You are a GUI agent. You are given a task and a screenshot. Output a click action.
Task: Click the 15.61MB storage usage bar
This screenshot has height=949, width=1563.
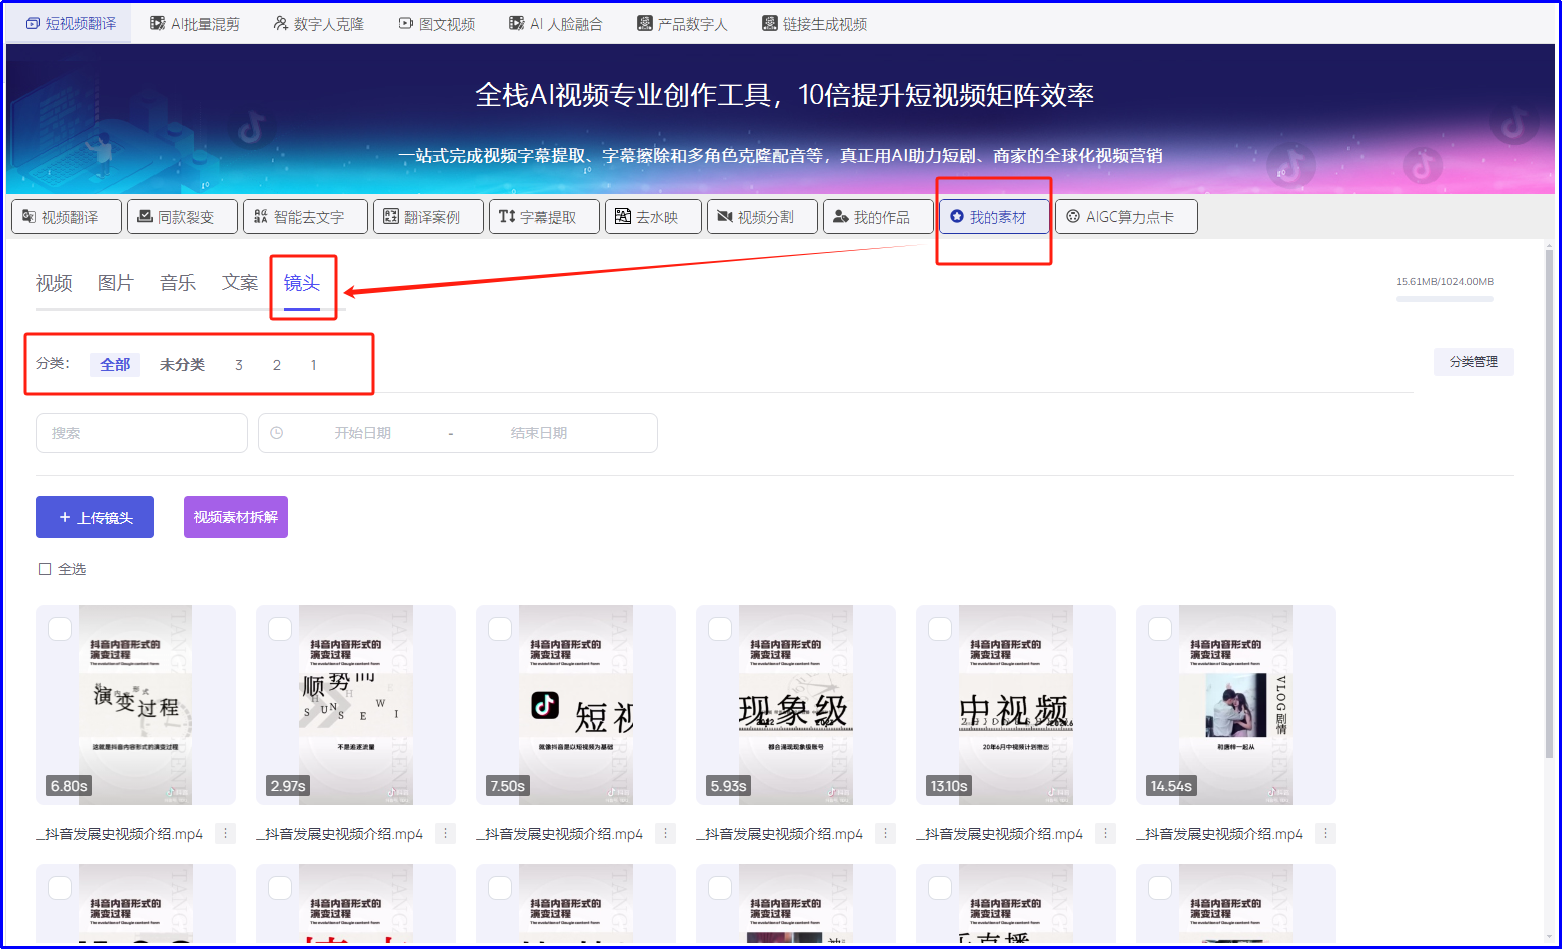(x=1444, y=283)
